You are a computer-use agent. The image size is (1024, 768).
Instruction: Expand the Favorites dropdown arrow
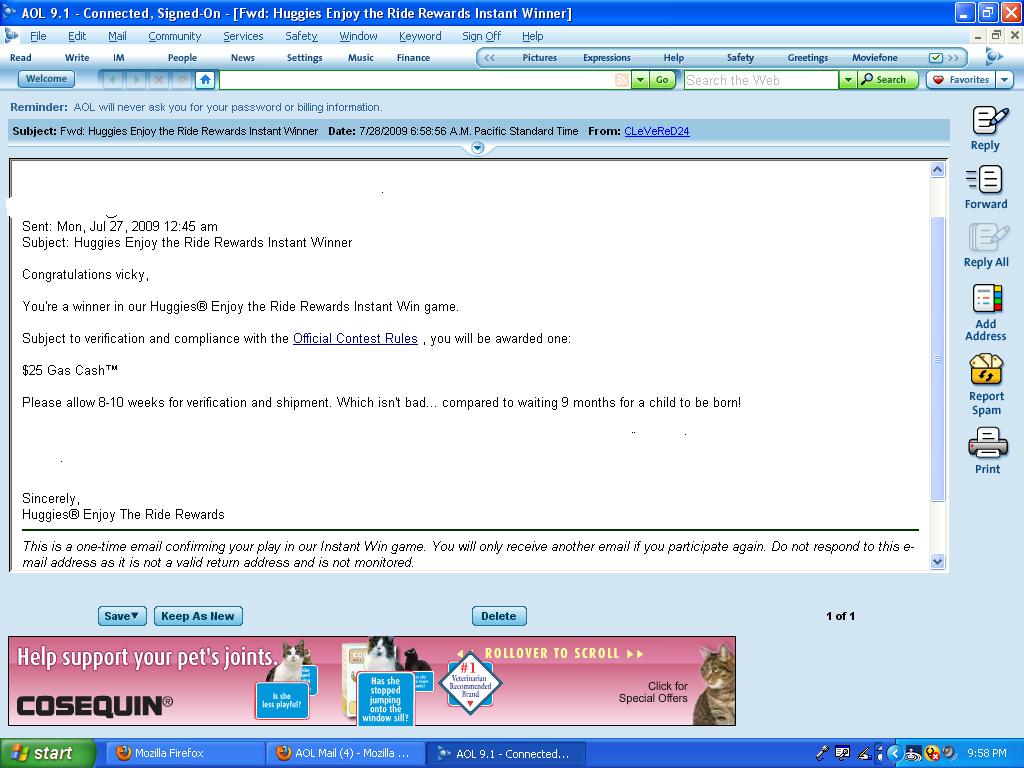point(1004,80)
